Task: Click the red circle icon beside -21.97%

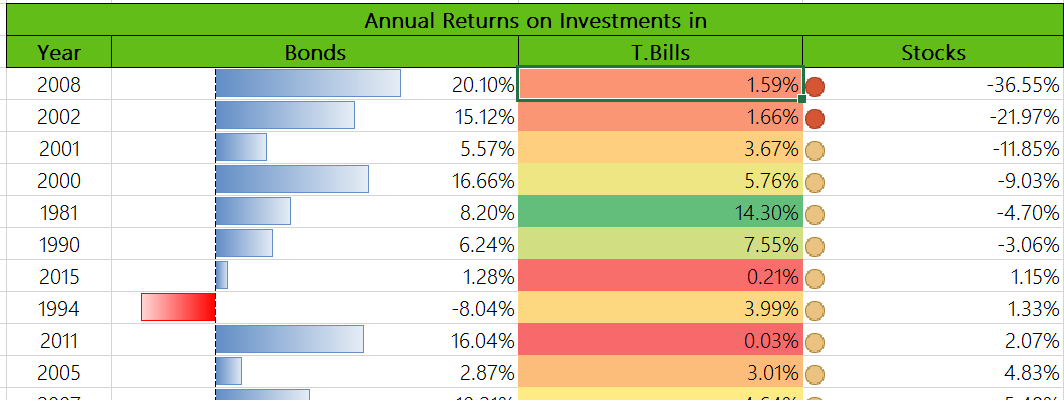Action: [x=815, y=119]
